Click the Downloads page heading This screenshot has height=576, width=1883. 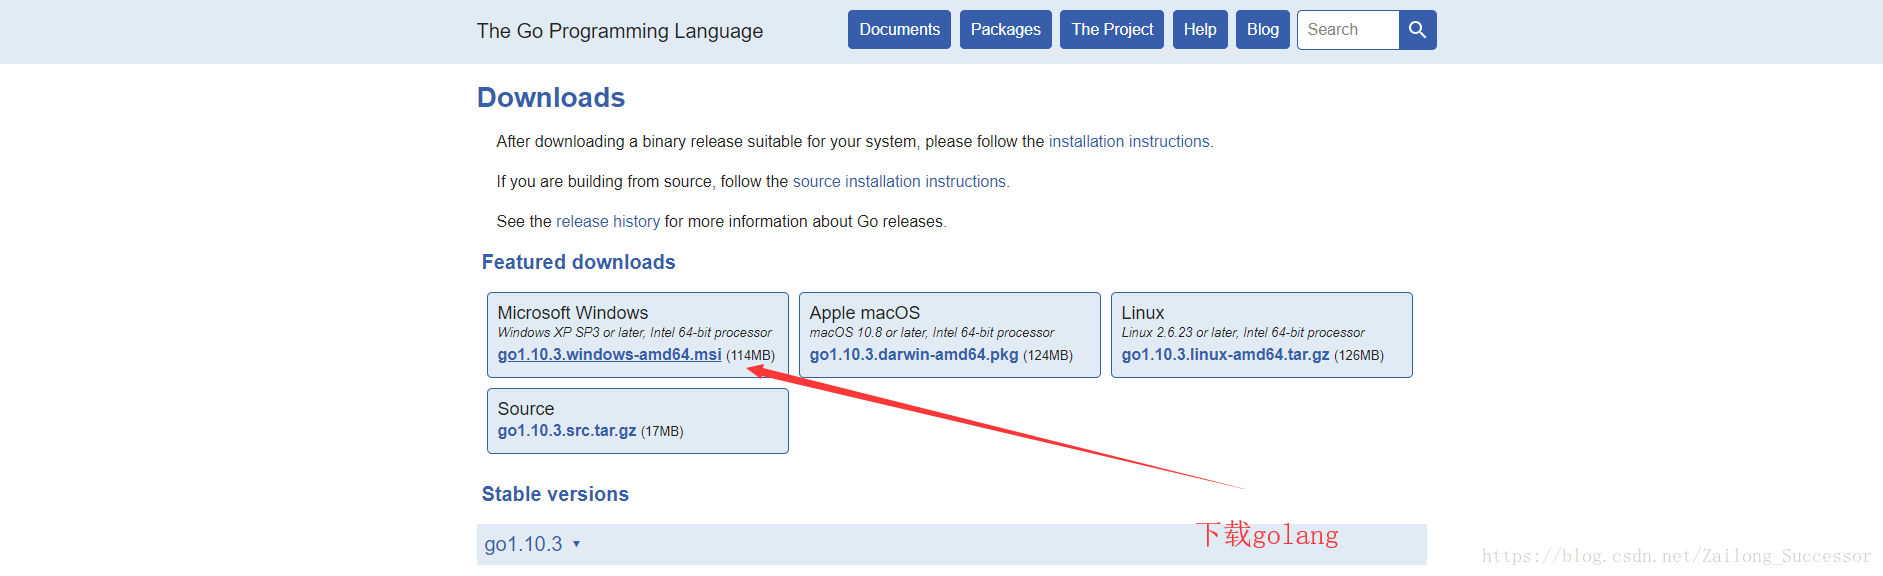click(x=551, y=98)
